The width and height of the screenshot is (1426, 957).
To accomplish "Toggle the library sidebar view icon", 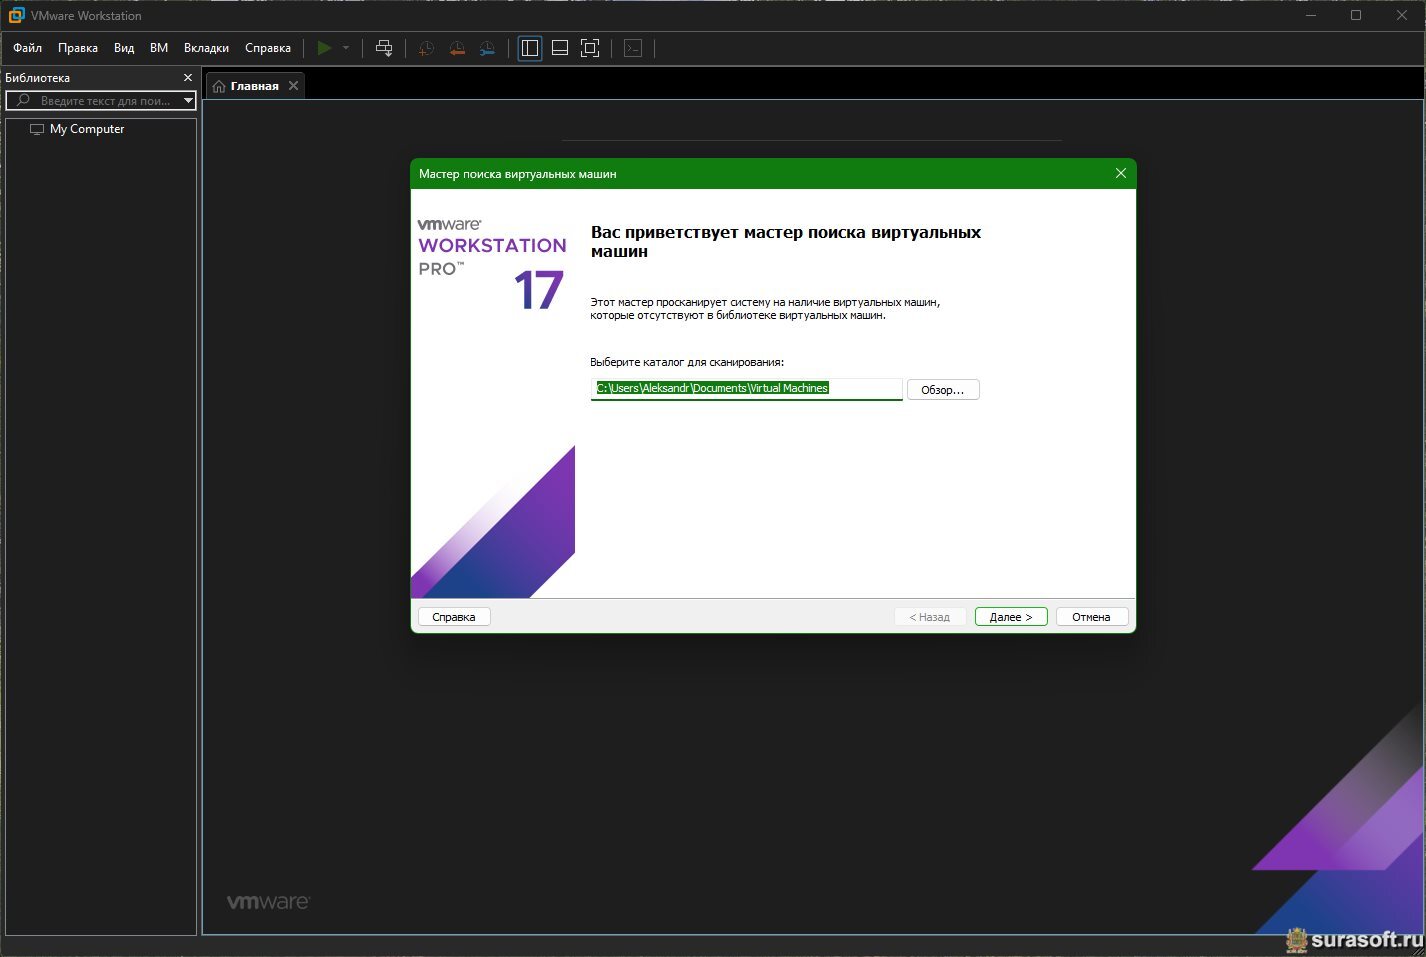I will point(530,48).
